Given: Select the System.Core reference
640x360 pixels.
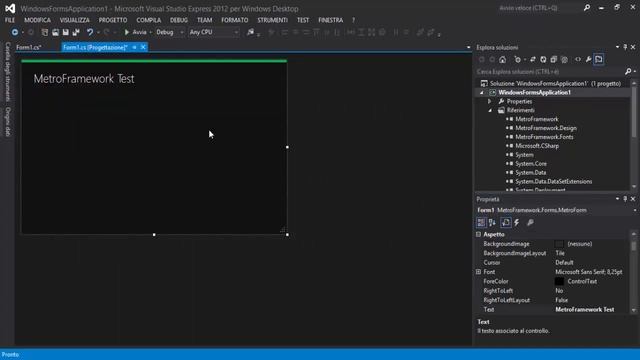Looking at the screenshot, I should 531,164.
